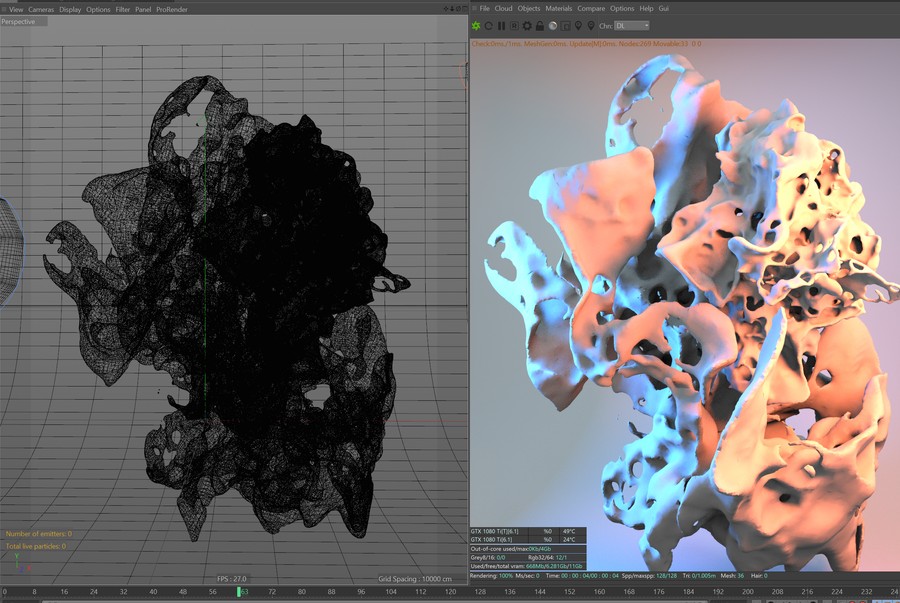Image resolution: width=900 pixels, height=603 pixels.
Task: Toggle the camera lock padlock
Action: (x=540, y=26)
